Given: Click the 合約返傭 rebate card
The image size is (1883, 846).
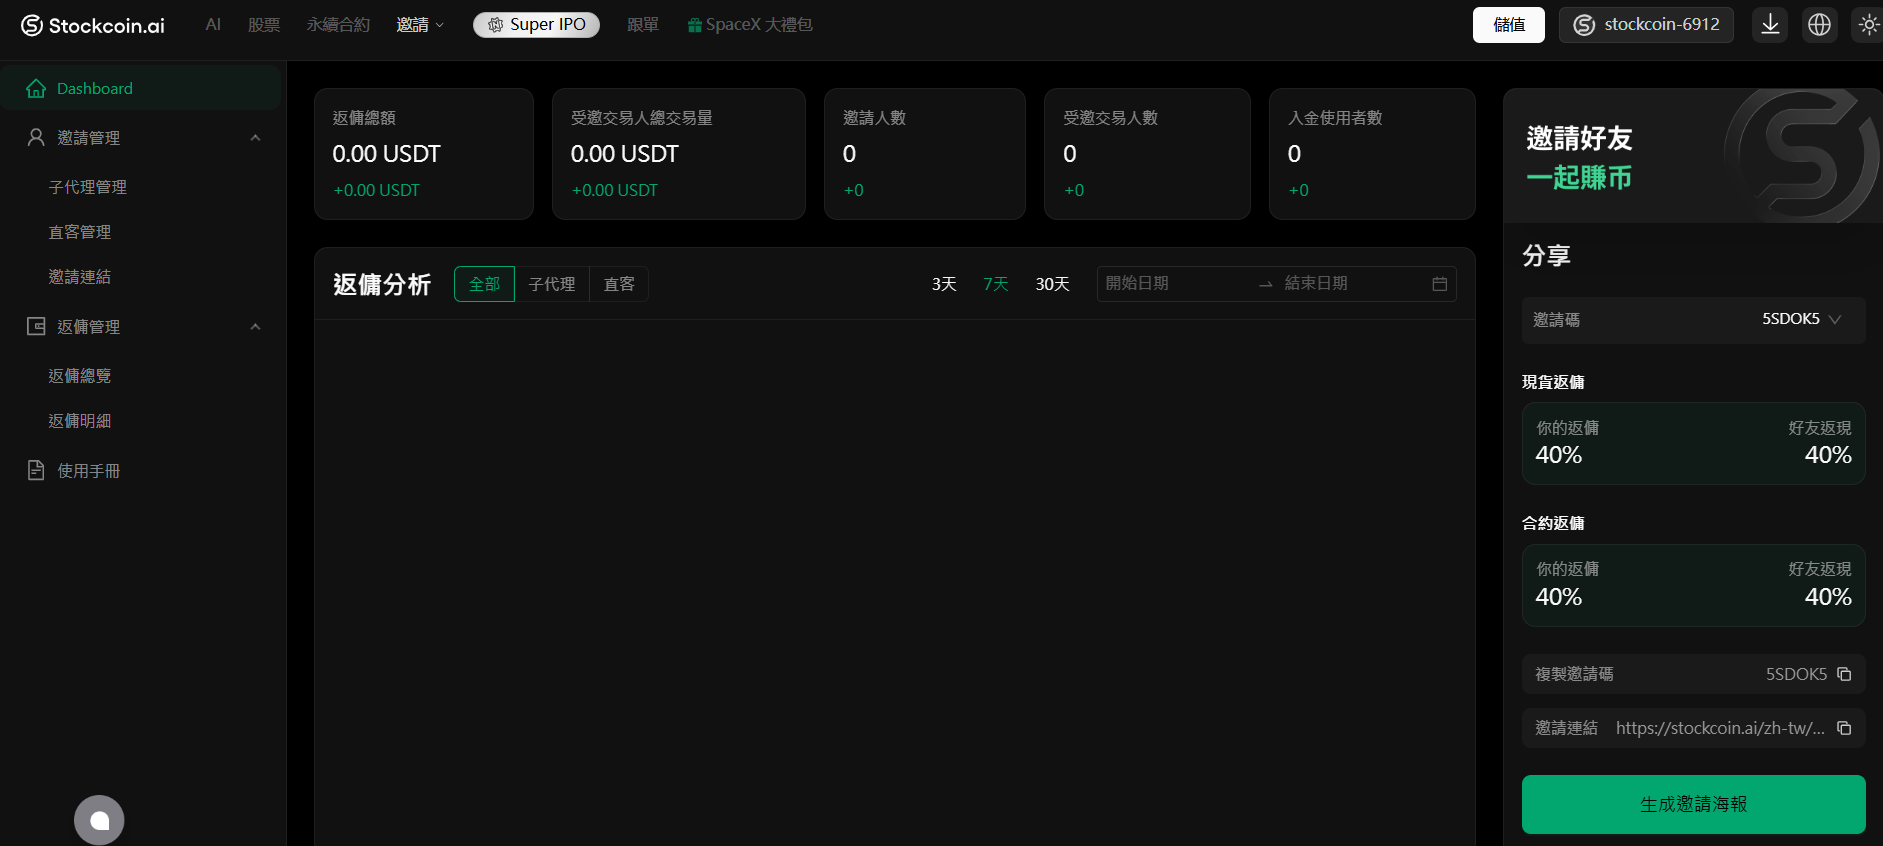Looking at the screenshot, I should (1694, 585).
